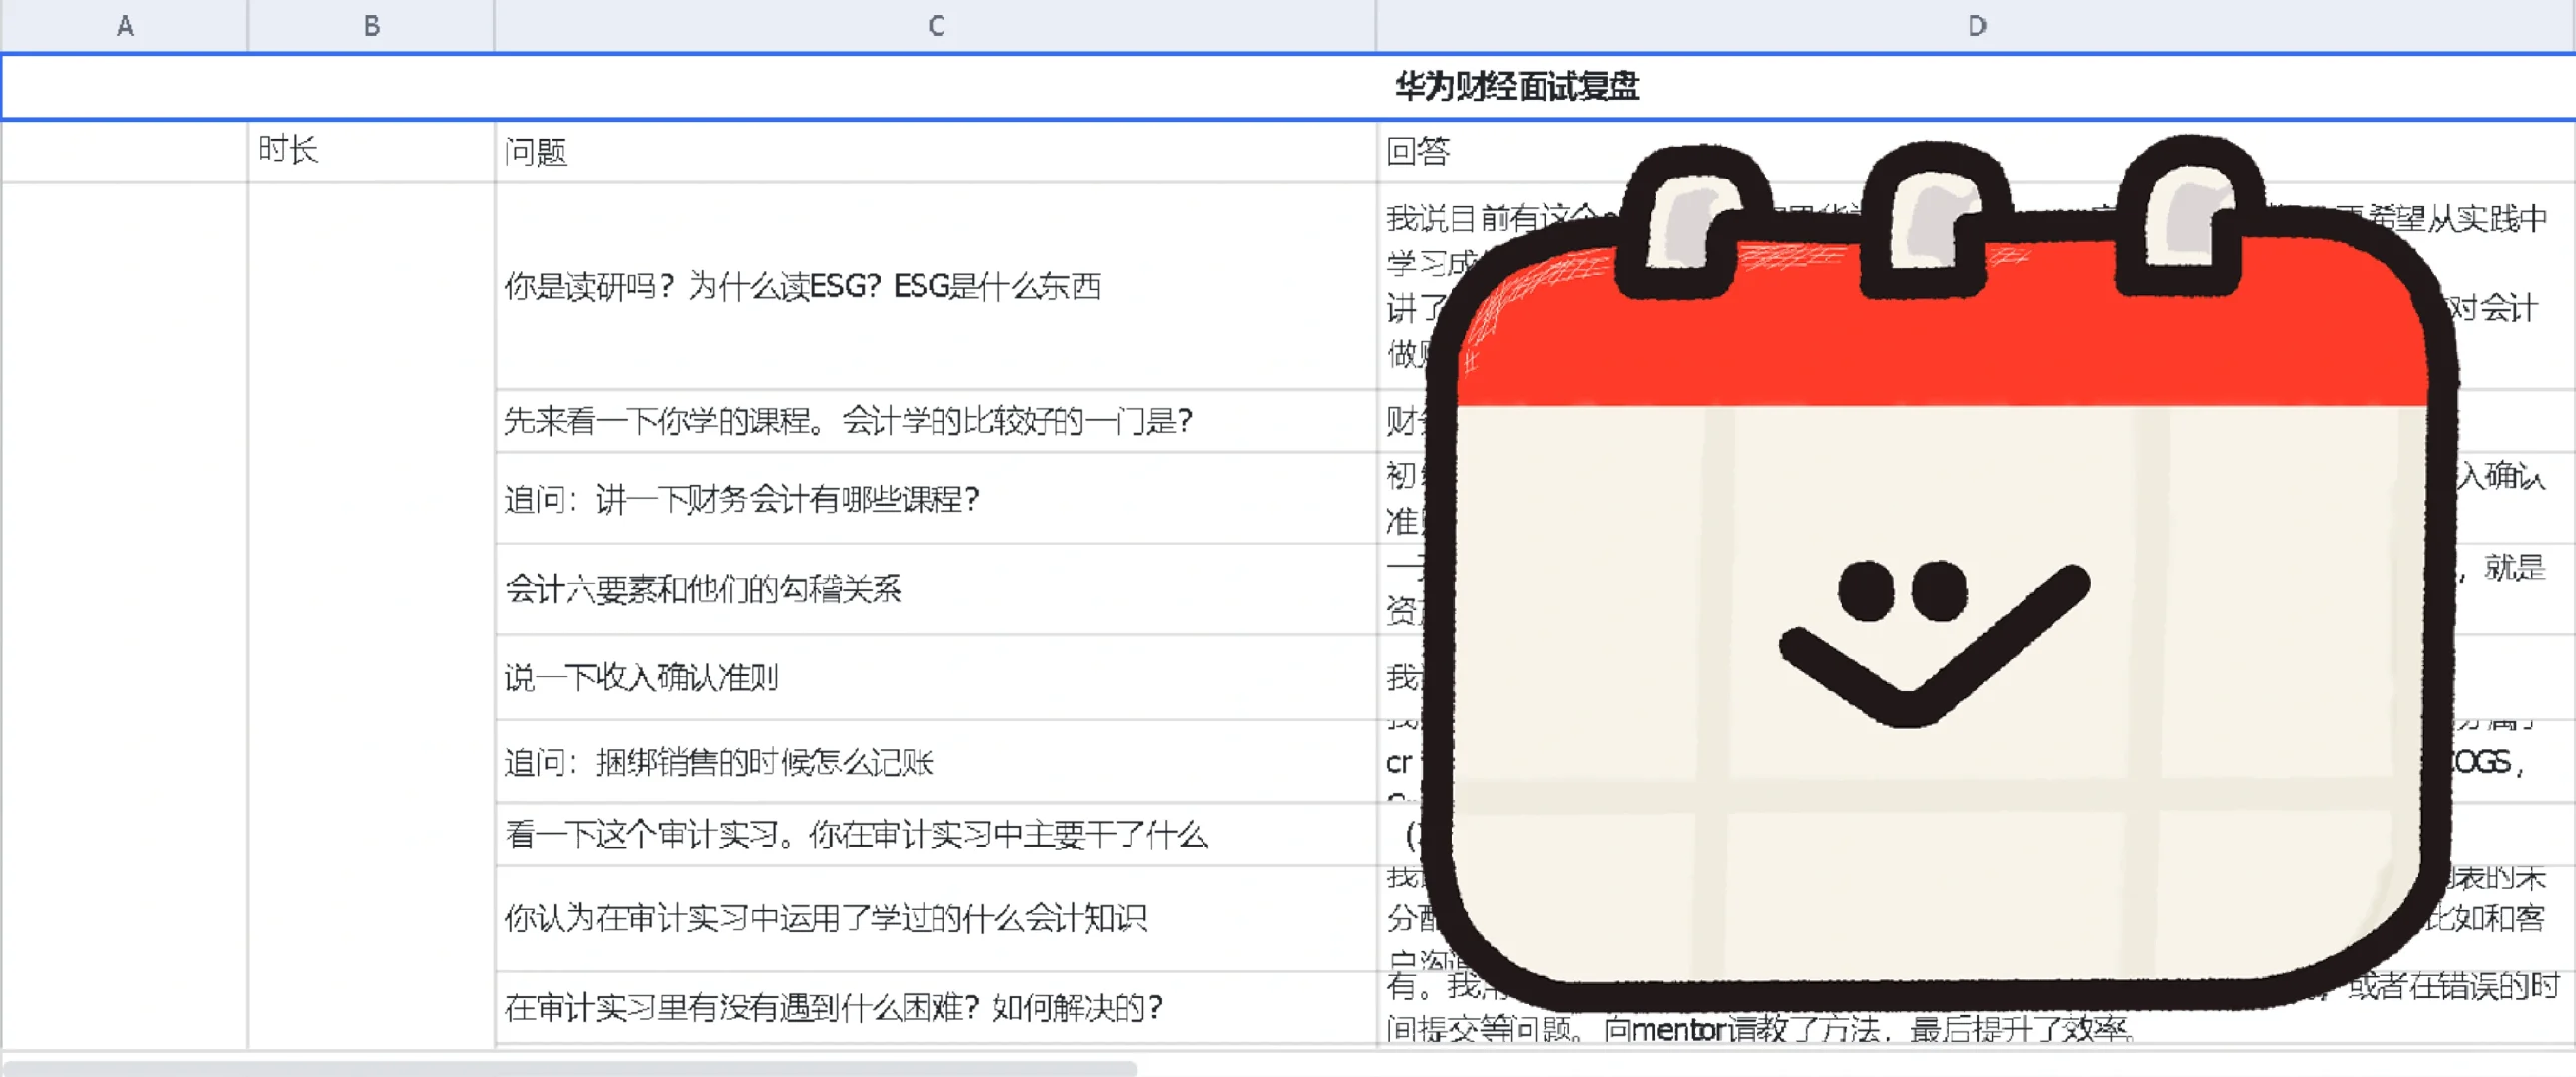
Task: Select column A header
Action: 124,26
